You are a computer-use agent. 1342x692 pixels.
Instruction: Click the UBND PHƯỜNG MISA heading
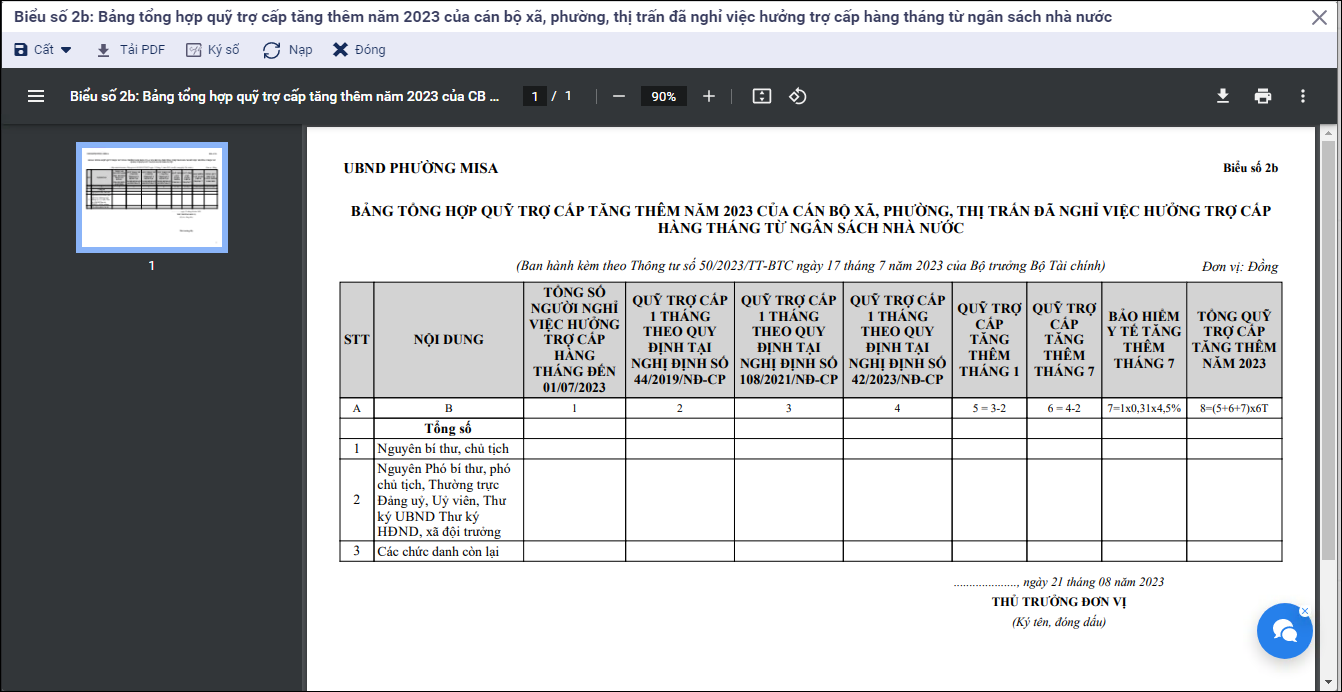point(421,168)
